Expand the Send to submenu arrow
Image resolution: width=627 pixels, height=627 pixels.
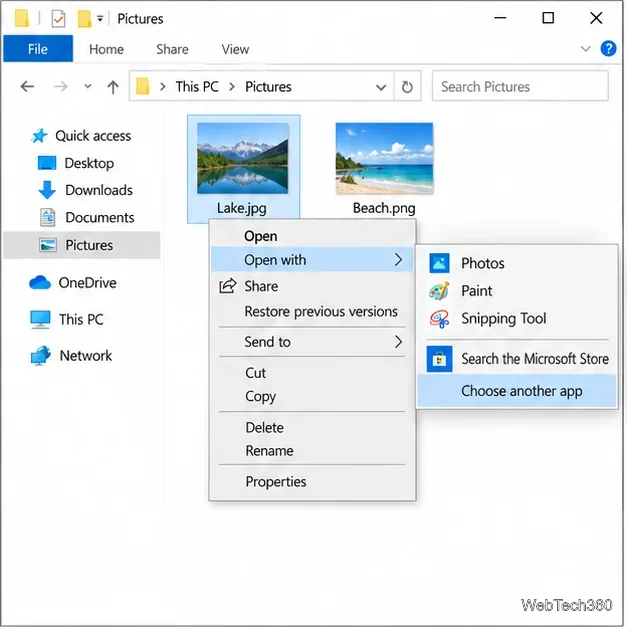(398, 341)
